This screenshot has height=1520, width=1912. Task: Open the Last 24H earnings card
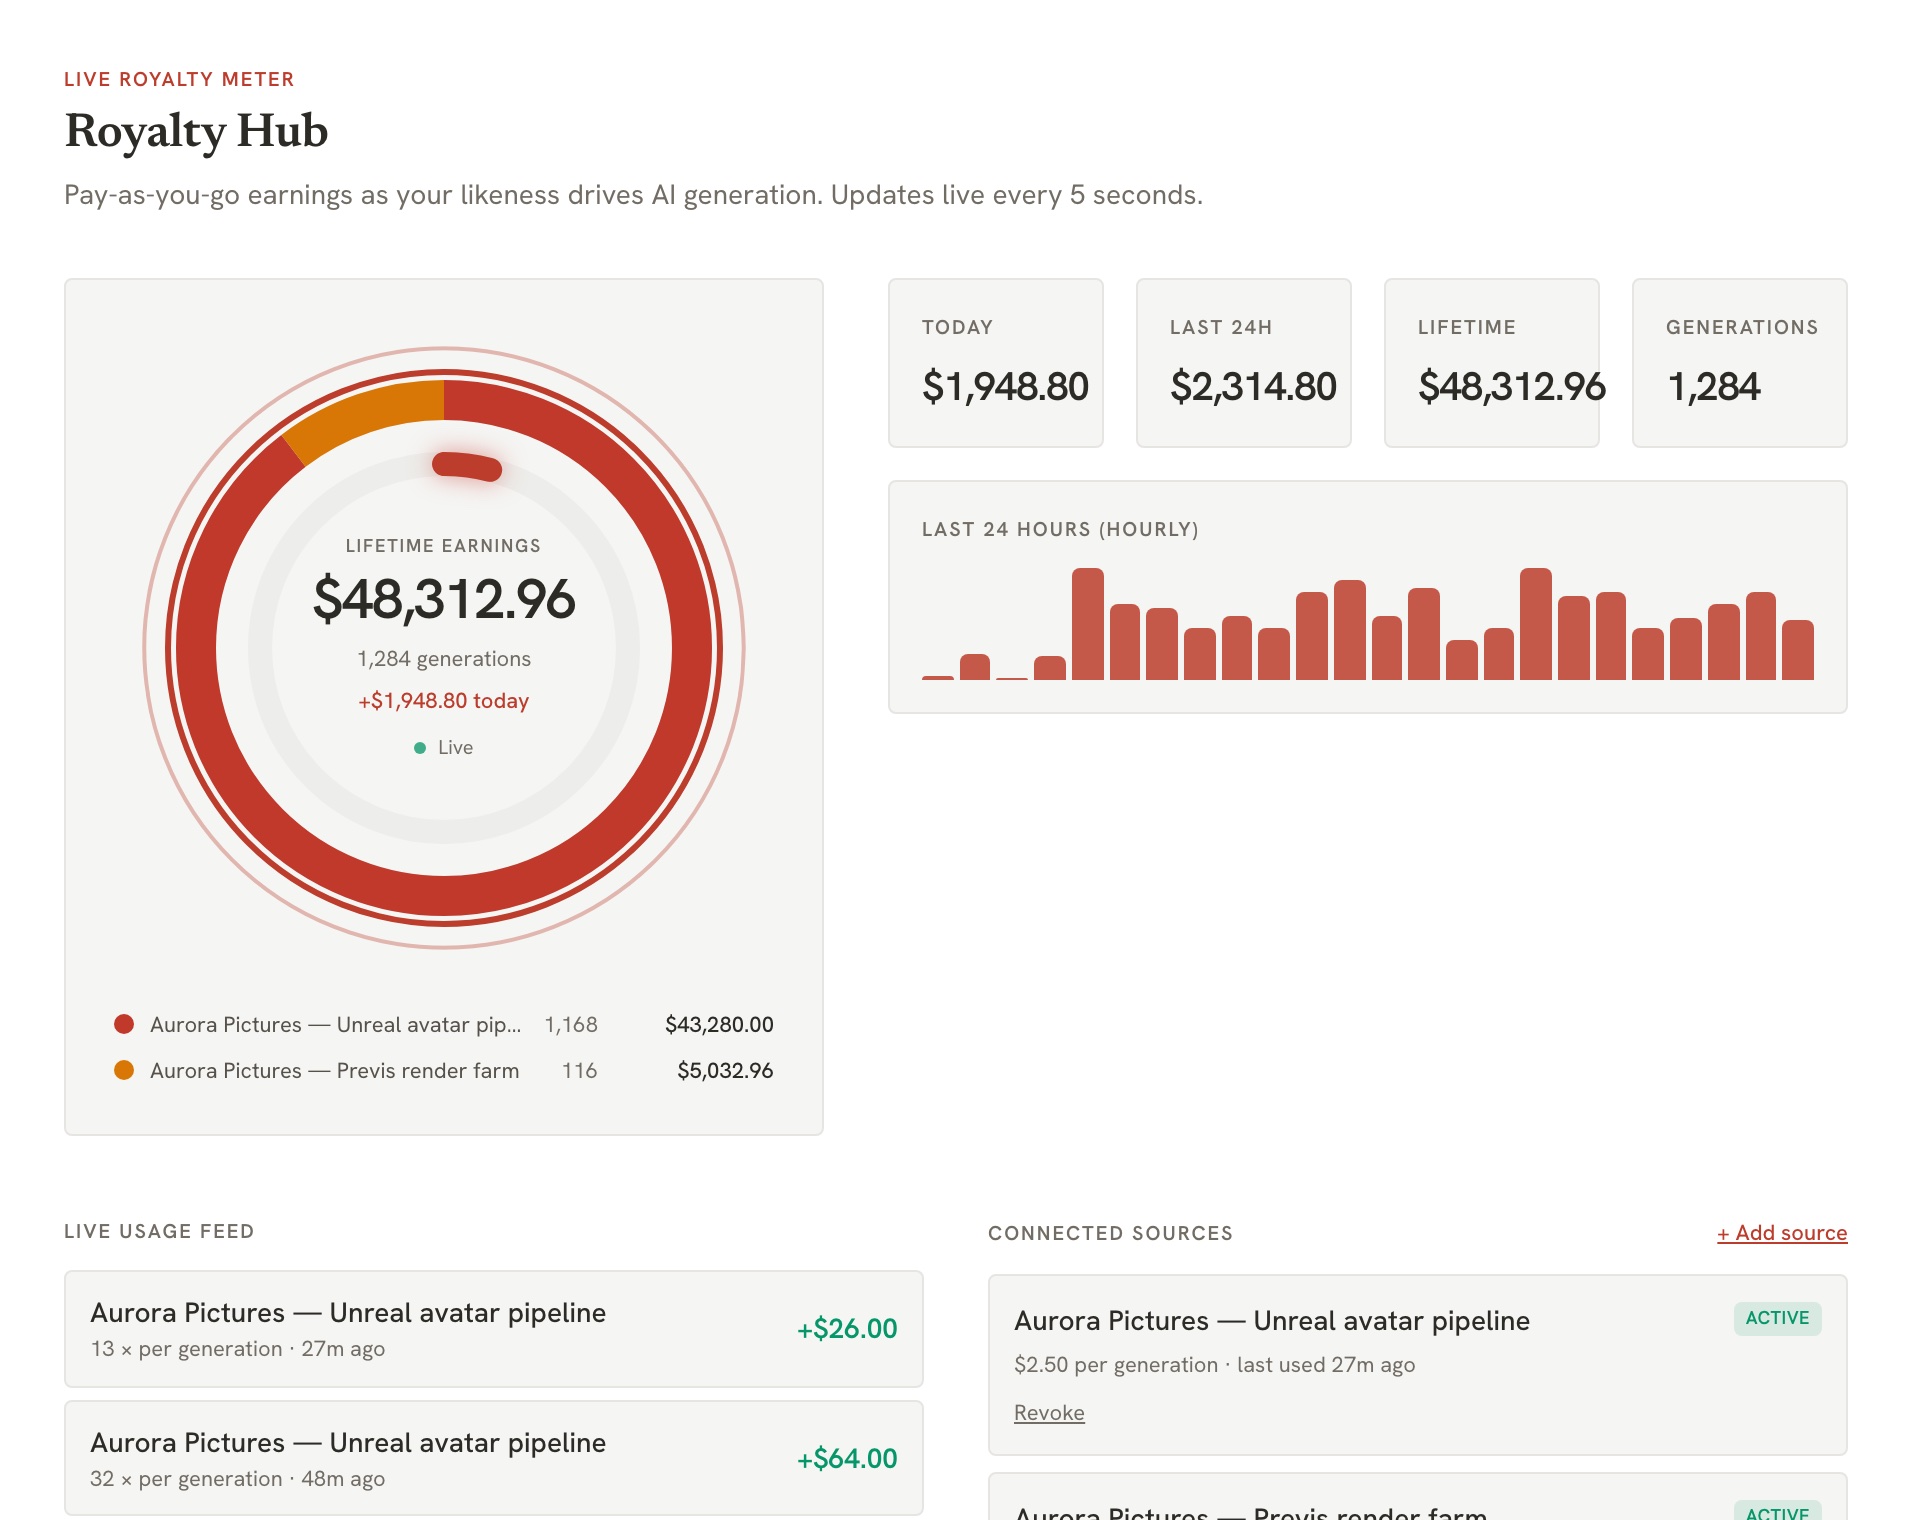coord(1244,363)
